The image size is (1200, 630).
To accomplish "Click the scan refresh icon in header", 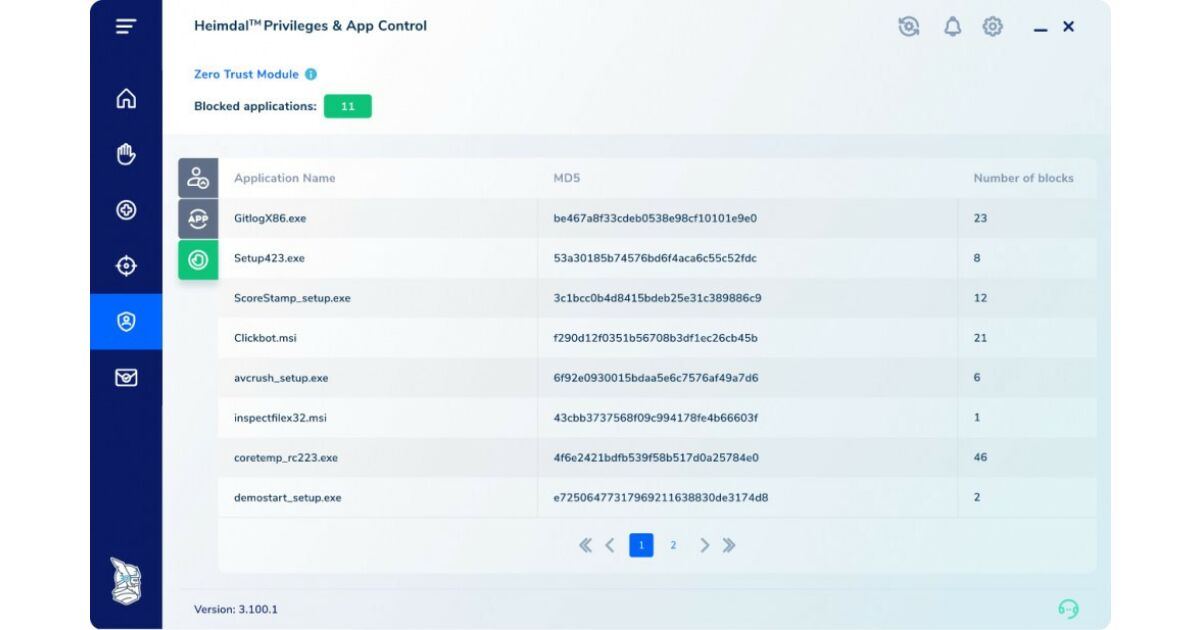I will (x=909, y=27).
